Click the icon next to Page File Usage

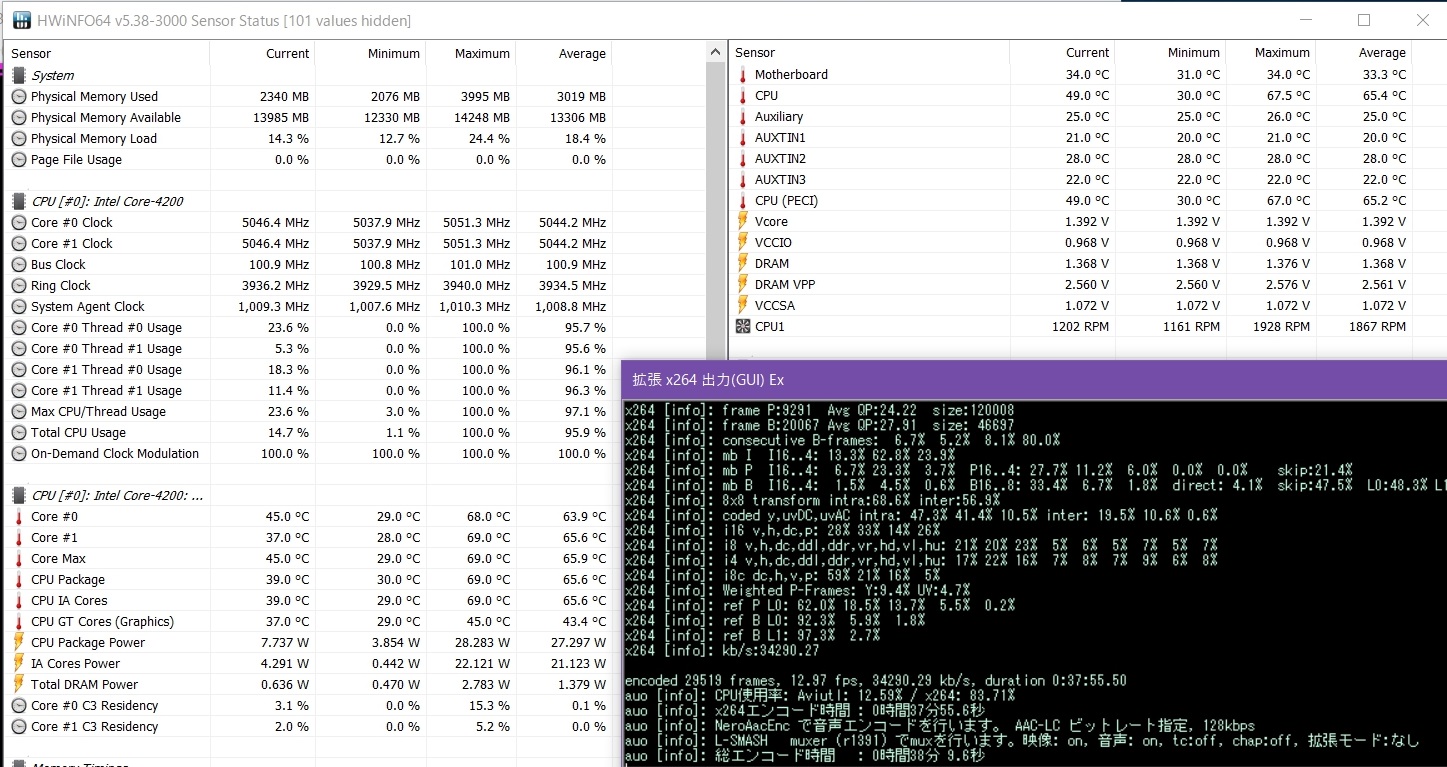(x=19, y=160)
